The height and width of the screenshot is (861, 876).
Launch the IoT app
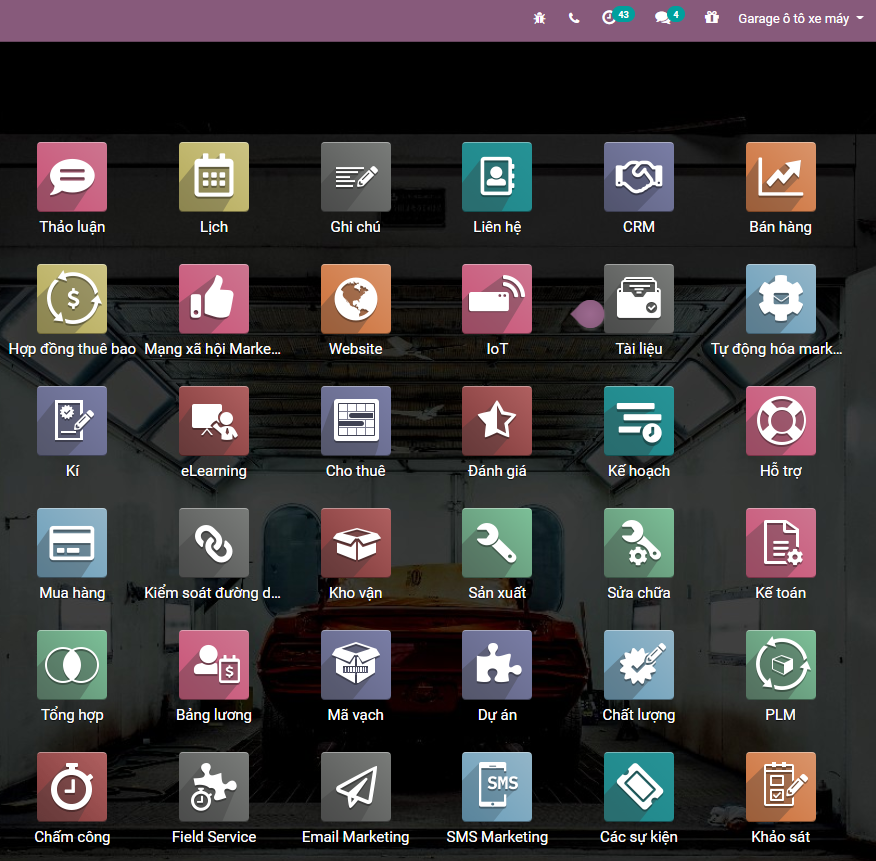coord(497,299)
